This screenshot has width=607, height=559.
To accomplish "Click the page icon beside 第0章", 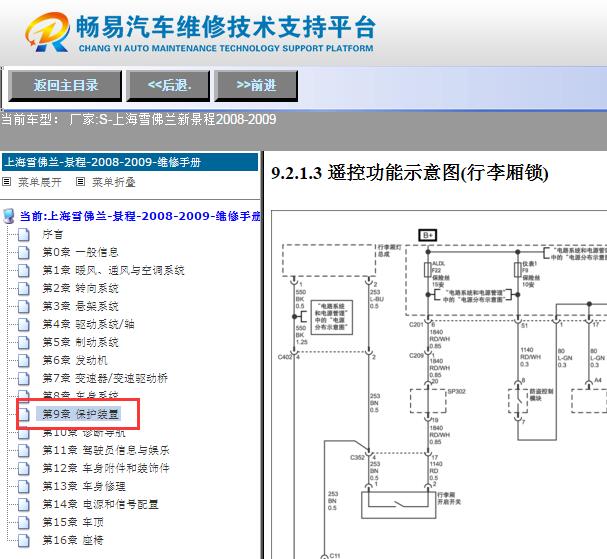I will (24, 252).
